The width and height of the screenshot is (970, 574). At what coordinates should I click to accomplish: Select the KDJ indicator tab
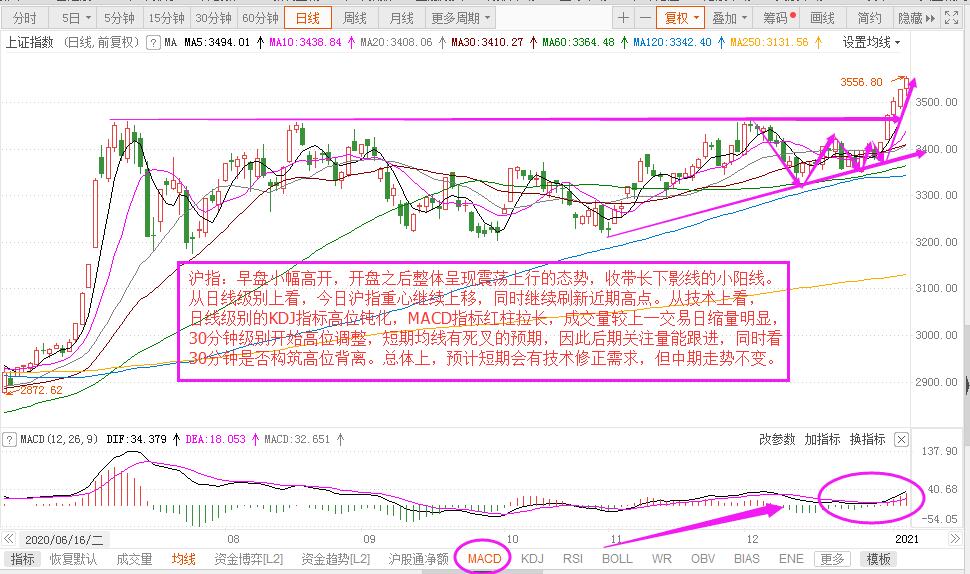532,559
